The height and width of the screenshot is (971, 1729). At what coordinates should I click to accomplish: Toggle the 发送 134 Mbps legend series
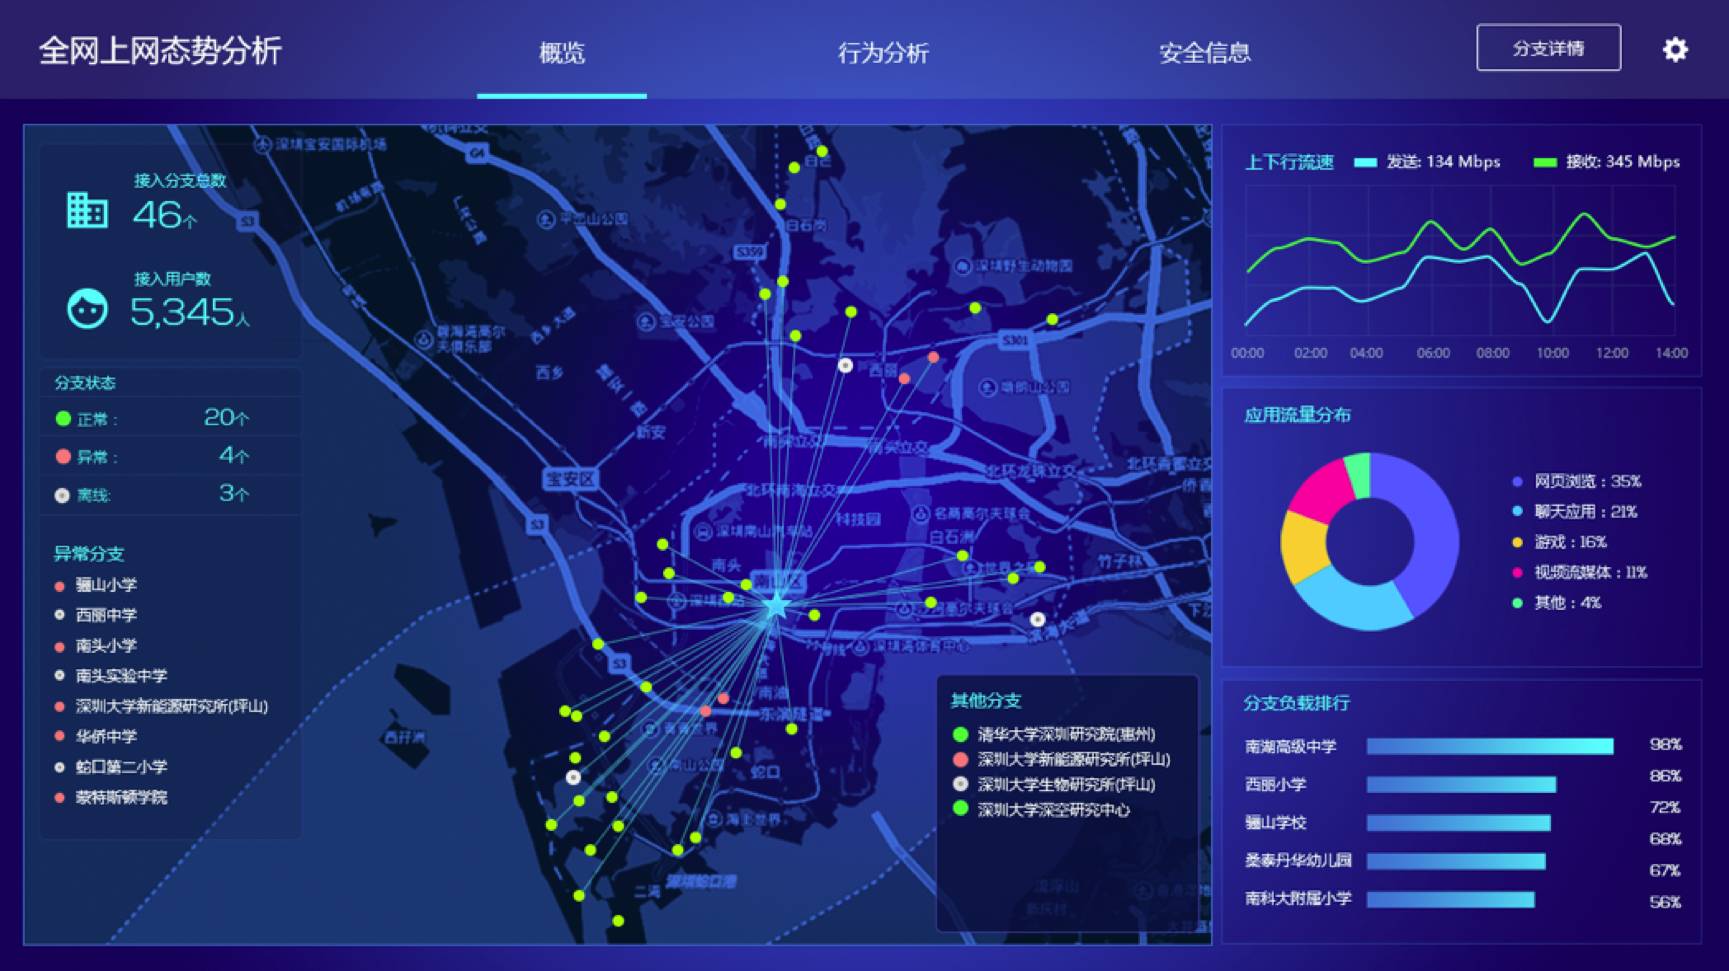(1427, 162)
